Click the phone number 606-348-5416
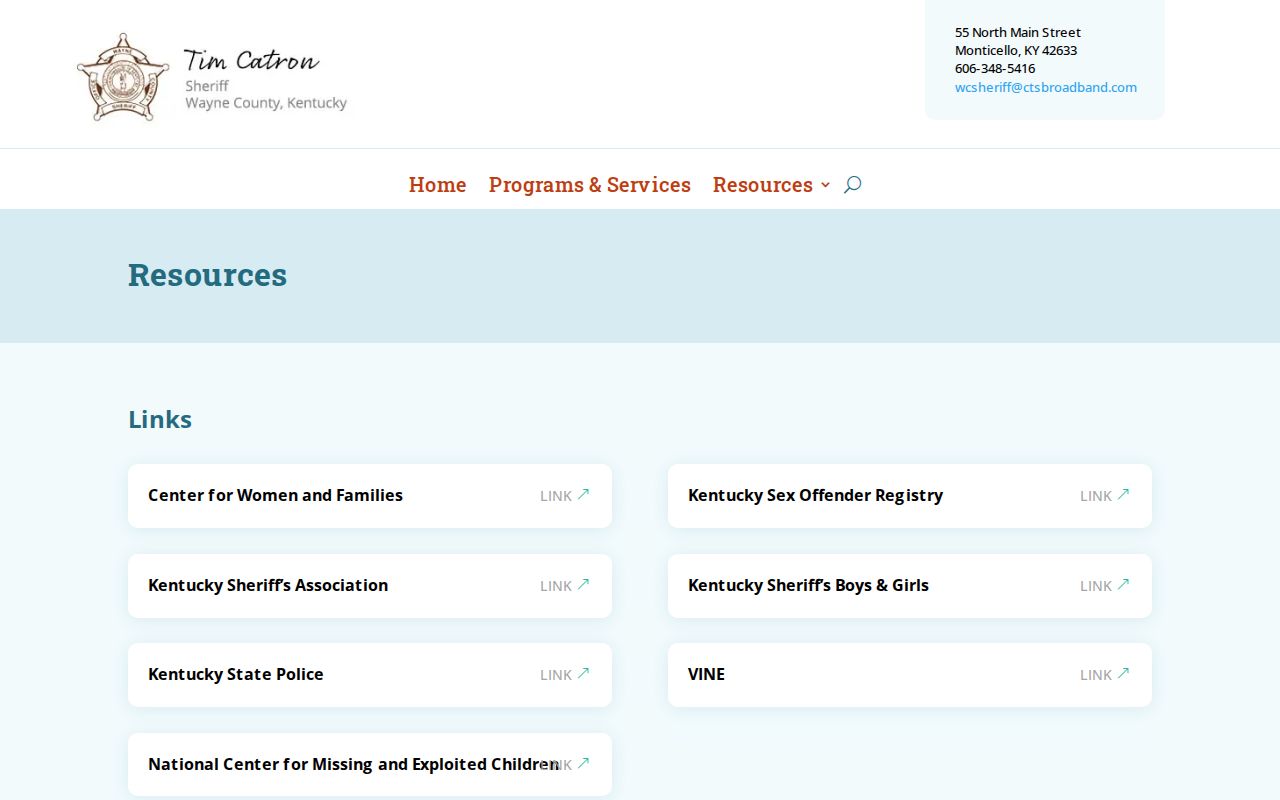The height and width of the screenshot is (800, 1280). 995,68
